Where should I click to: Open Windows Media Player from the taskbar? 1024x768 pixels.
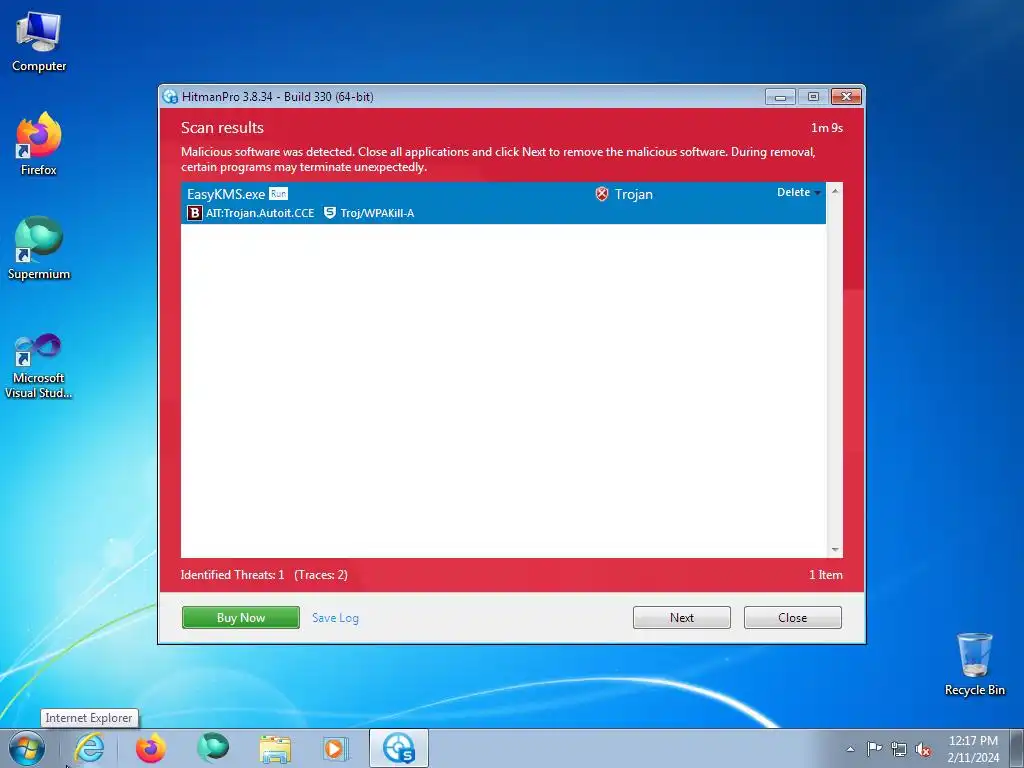pos(337,748)
